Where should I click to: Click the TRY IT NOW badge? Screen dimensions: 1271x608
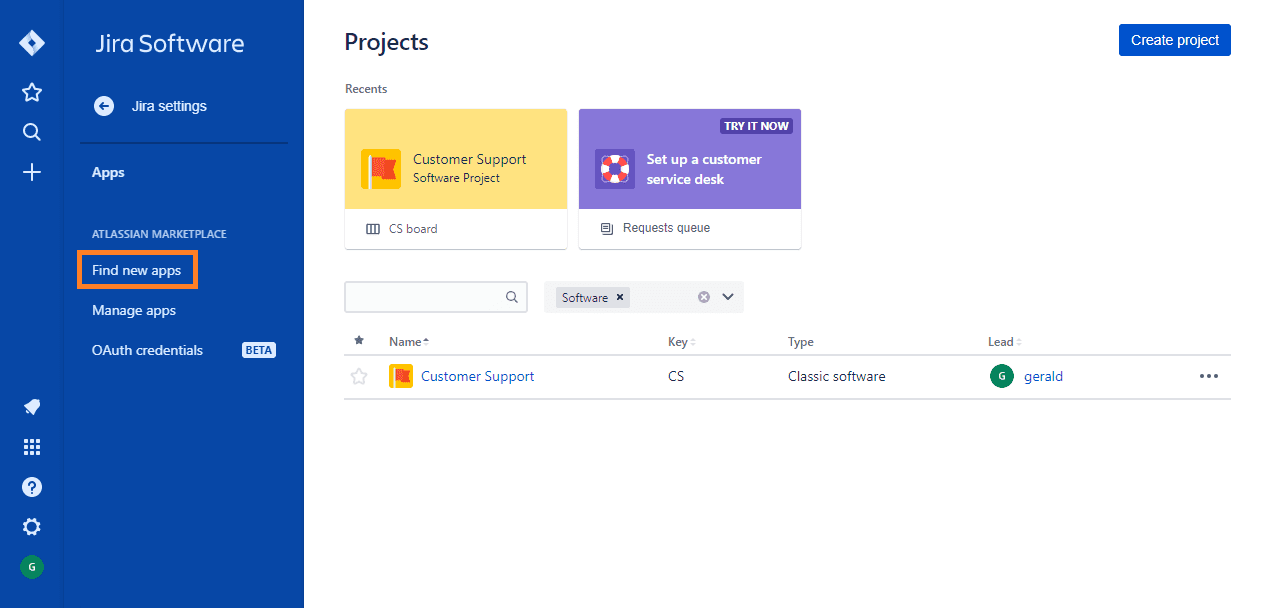pos(757,126)
